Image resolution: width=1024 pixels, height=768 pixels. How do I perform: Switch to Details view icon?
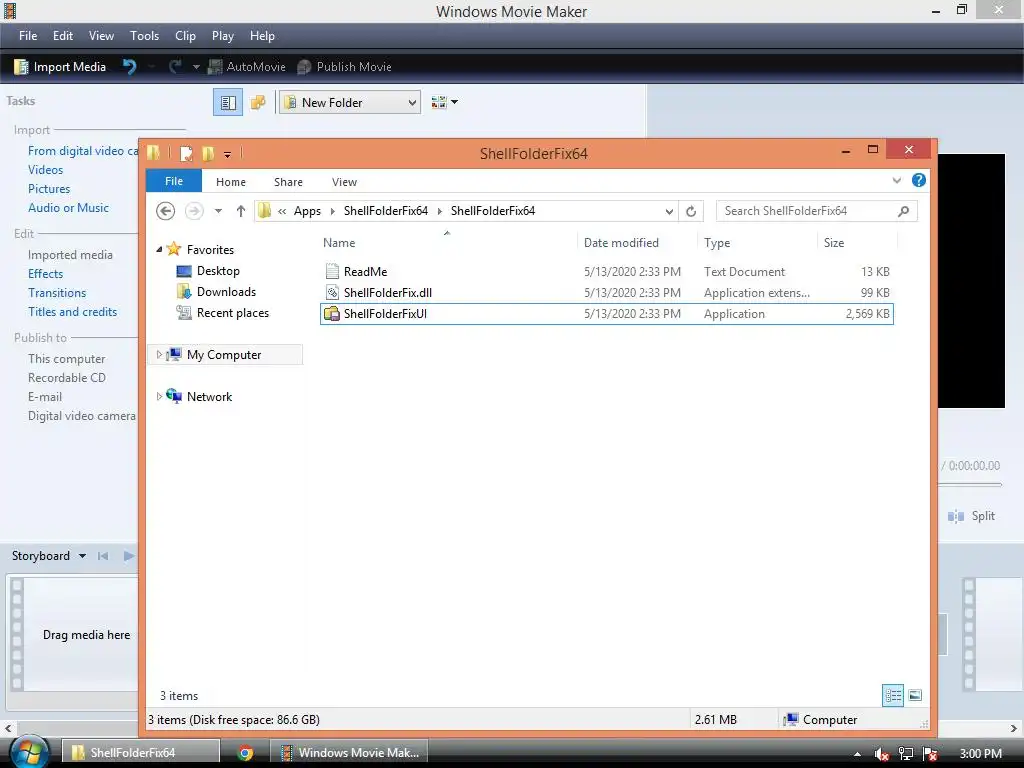[x=893, y=696]
